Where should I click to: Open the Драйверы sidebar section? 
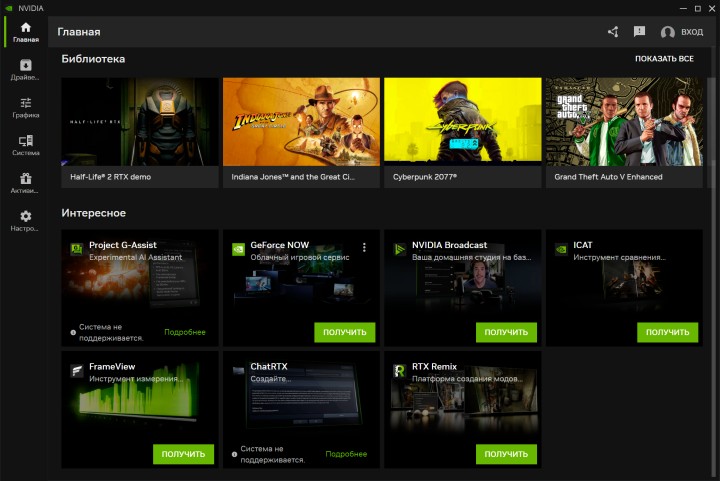point(26,70)
